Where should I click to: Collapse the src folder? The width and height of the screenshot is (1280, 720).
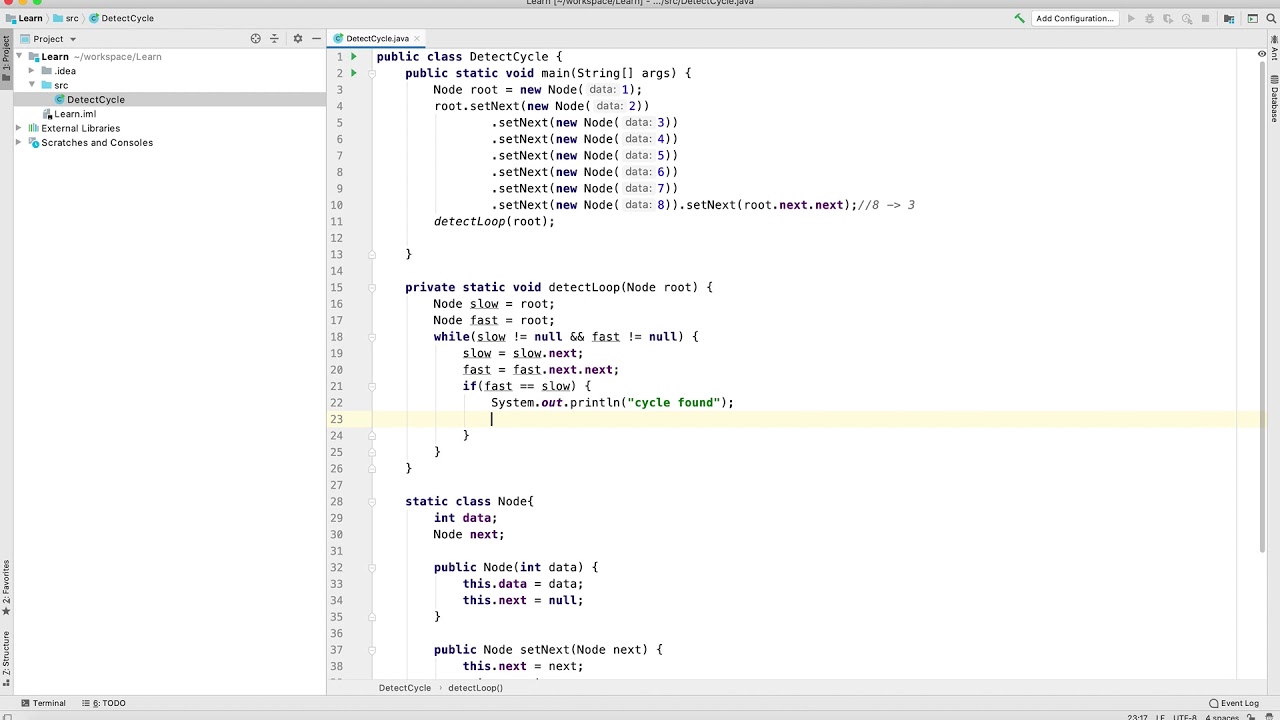click(32, 85)
